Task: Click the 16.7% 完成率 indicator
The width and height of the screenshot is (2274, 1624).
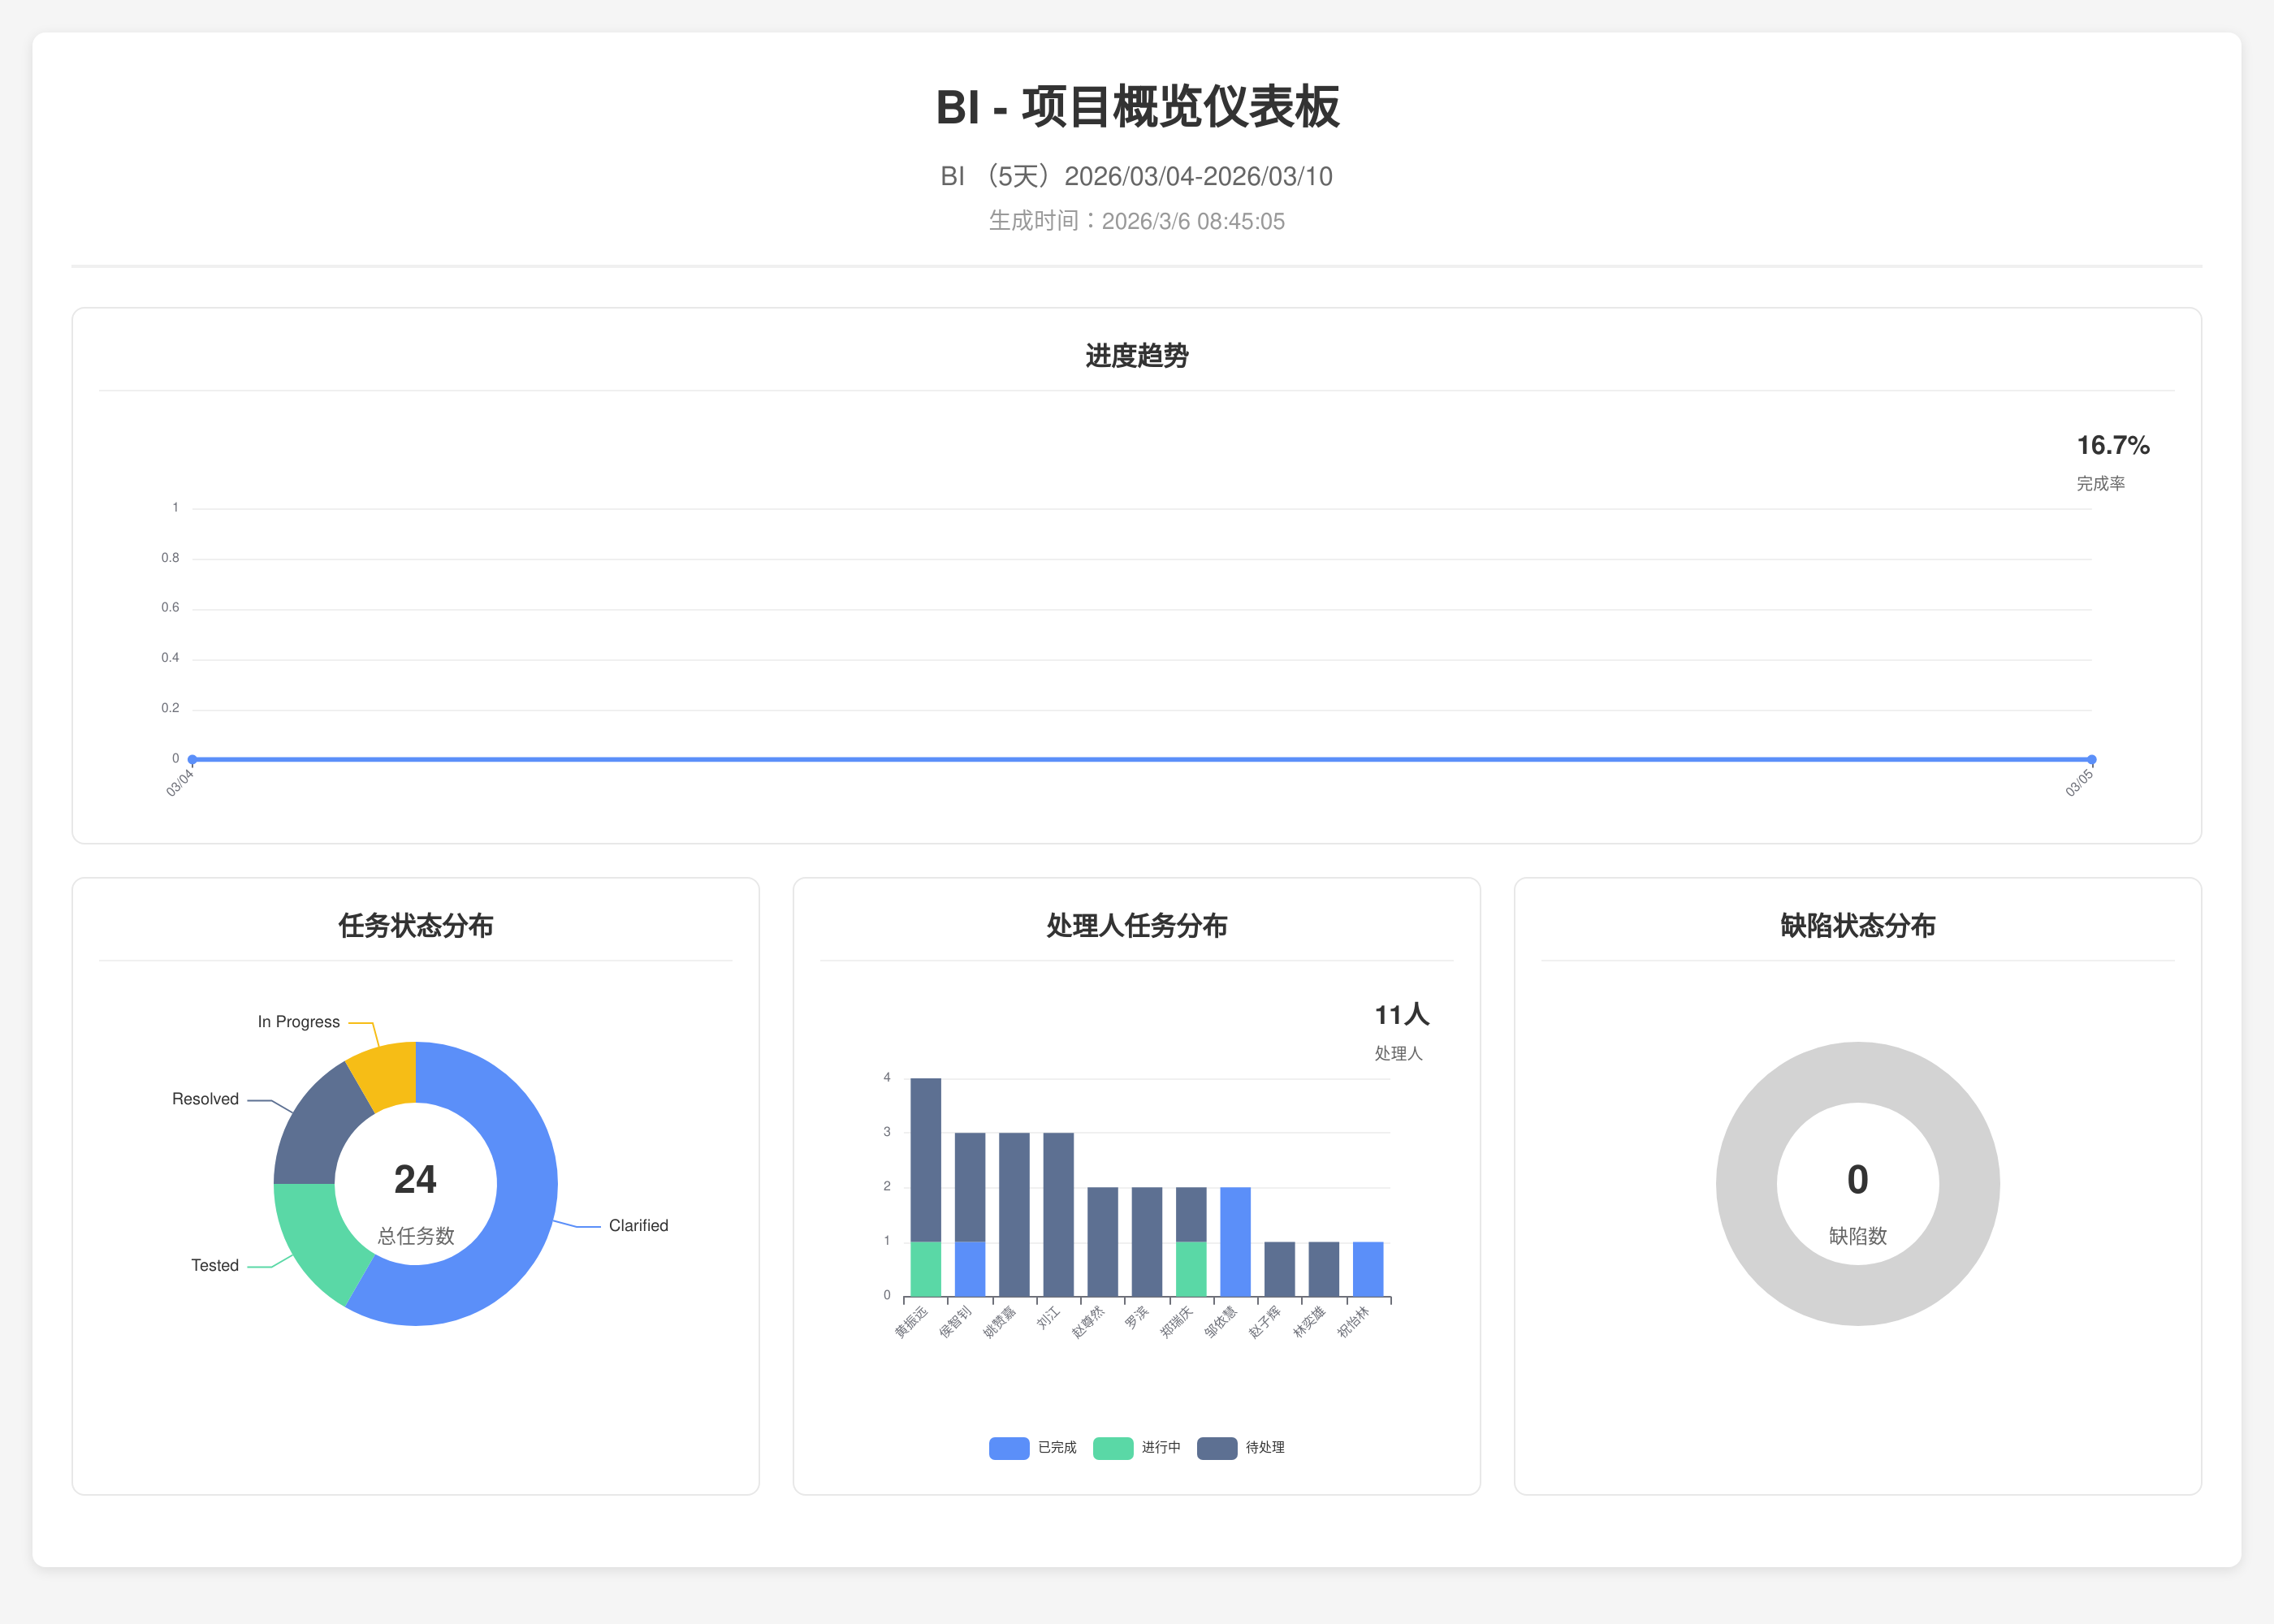Action: pyautogui.click(x=2112, y=446)
